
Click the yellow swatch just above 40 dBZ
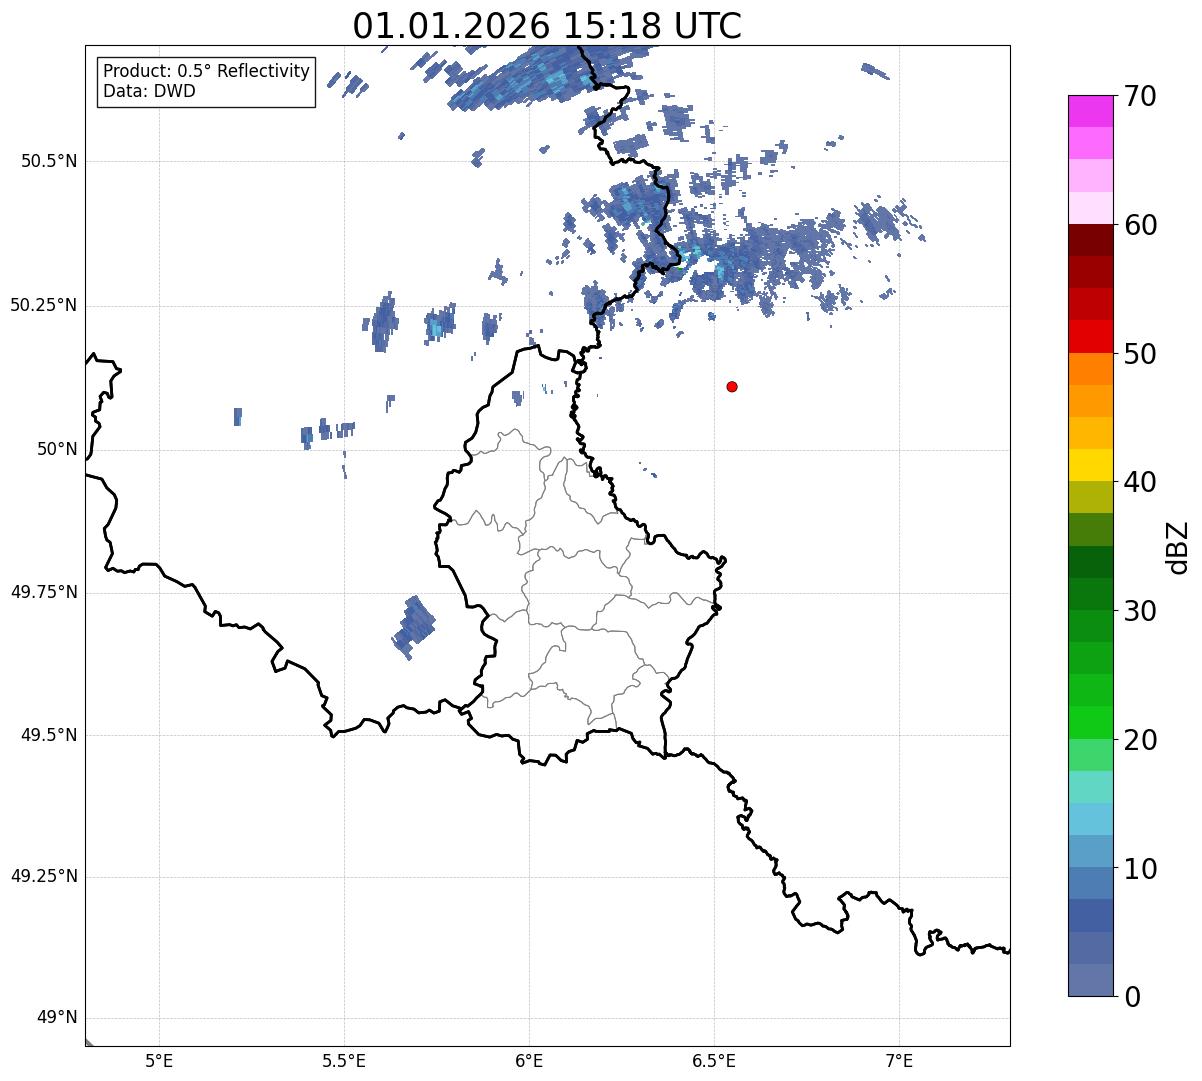(x=1090, y=465)
